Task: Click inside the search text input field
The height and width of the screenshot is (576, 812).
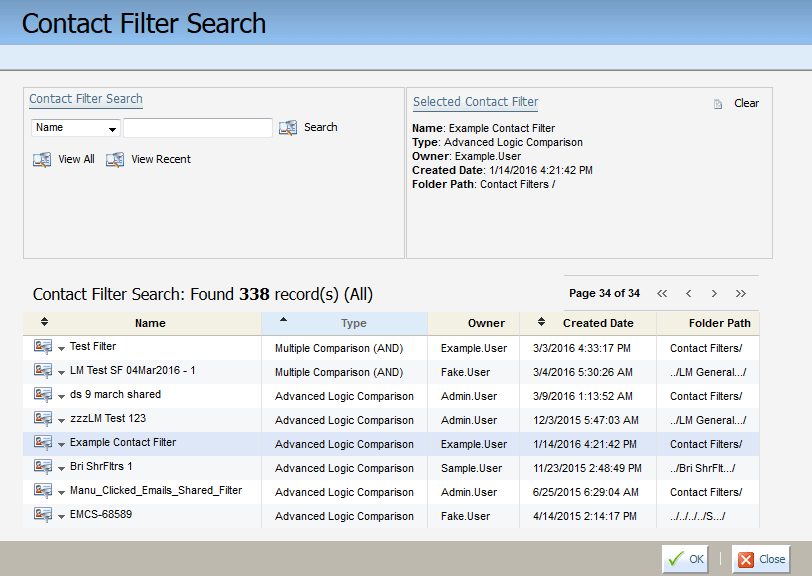Action: [x=197, y=127]
